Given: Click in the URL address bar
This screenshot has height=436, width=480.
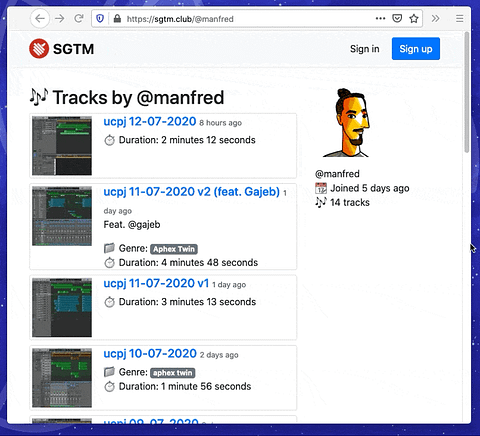Looking at the screenshot, I should pyautogui.click(x=247, y=19).
